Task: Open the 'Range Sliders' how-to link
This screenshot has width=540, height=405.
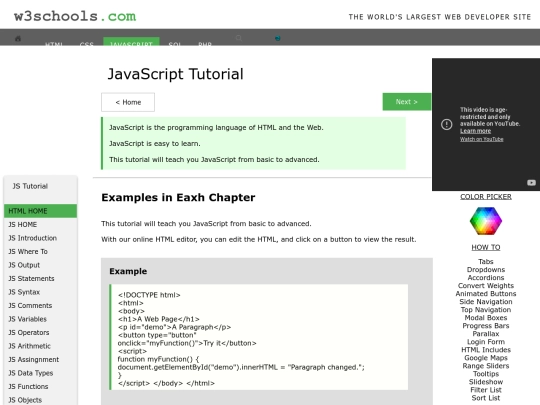Action: coord(486,366)
